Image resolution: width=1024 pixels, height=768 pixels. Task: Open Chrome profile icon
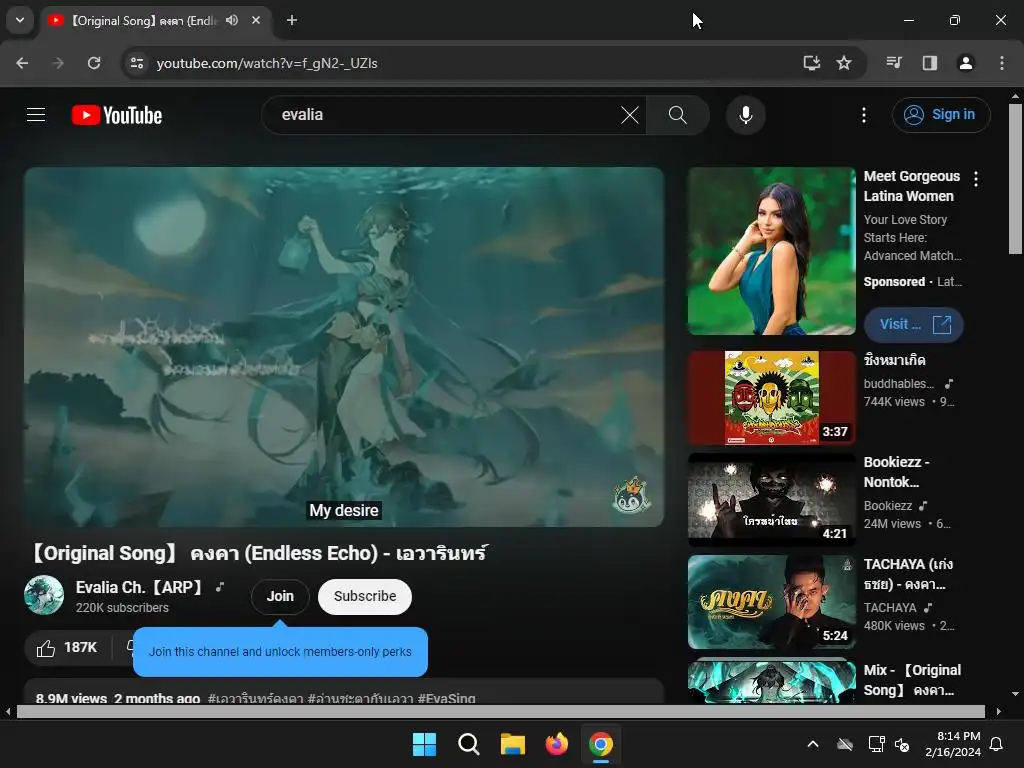965,63
